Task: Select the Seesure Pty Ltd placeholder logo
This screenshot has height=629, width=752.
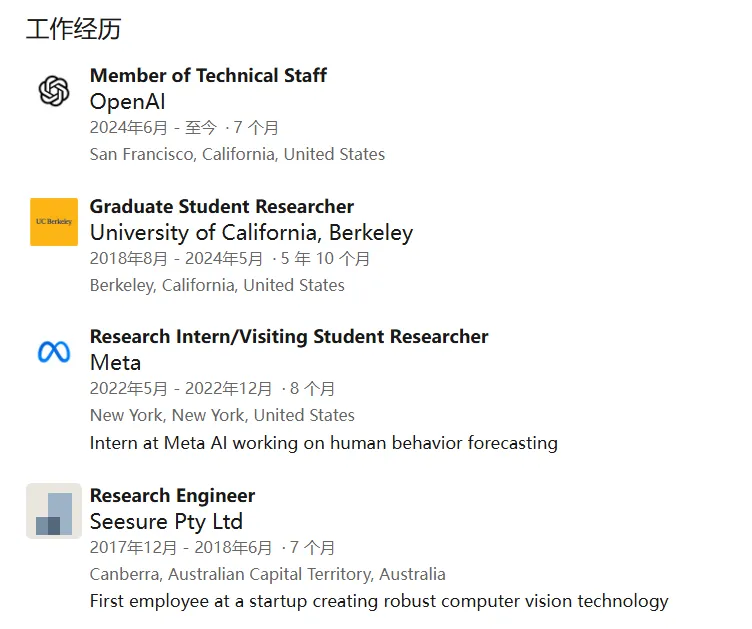Action: tap(54, 511)
